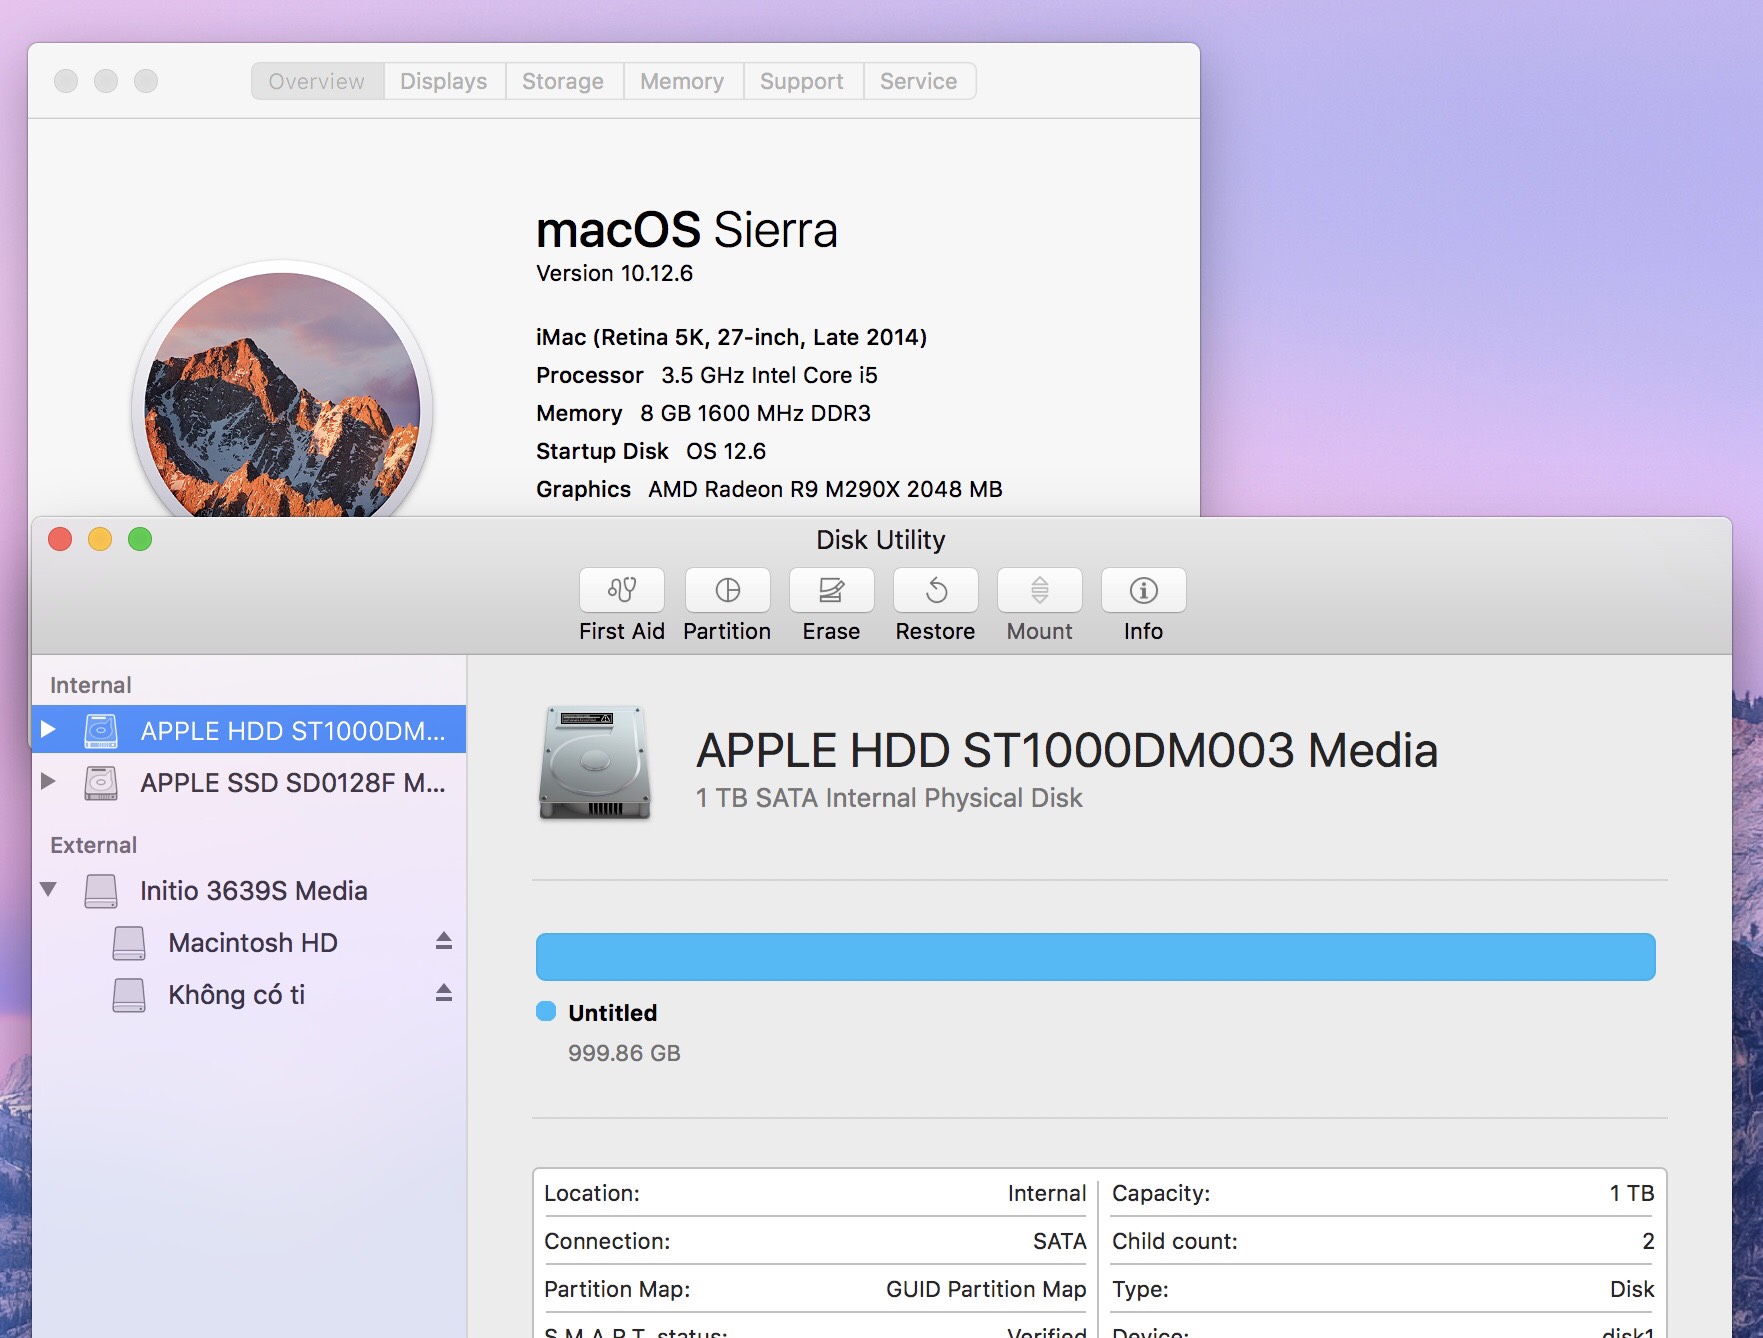Select APPLE SSD SD0128F M... in sidebar
Screen dimensions: 1763x1338
[249, 783]
